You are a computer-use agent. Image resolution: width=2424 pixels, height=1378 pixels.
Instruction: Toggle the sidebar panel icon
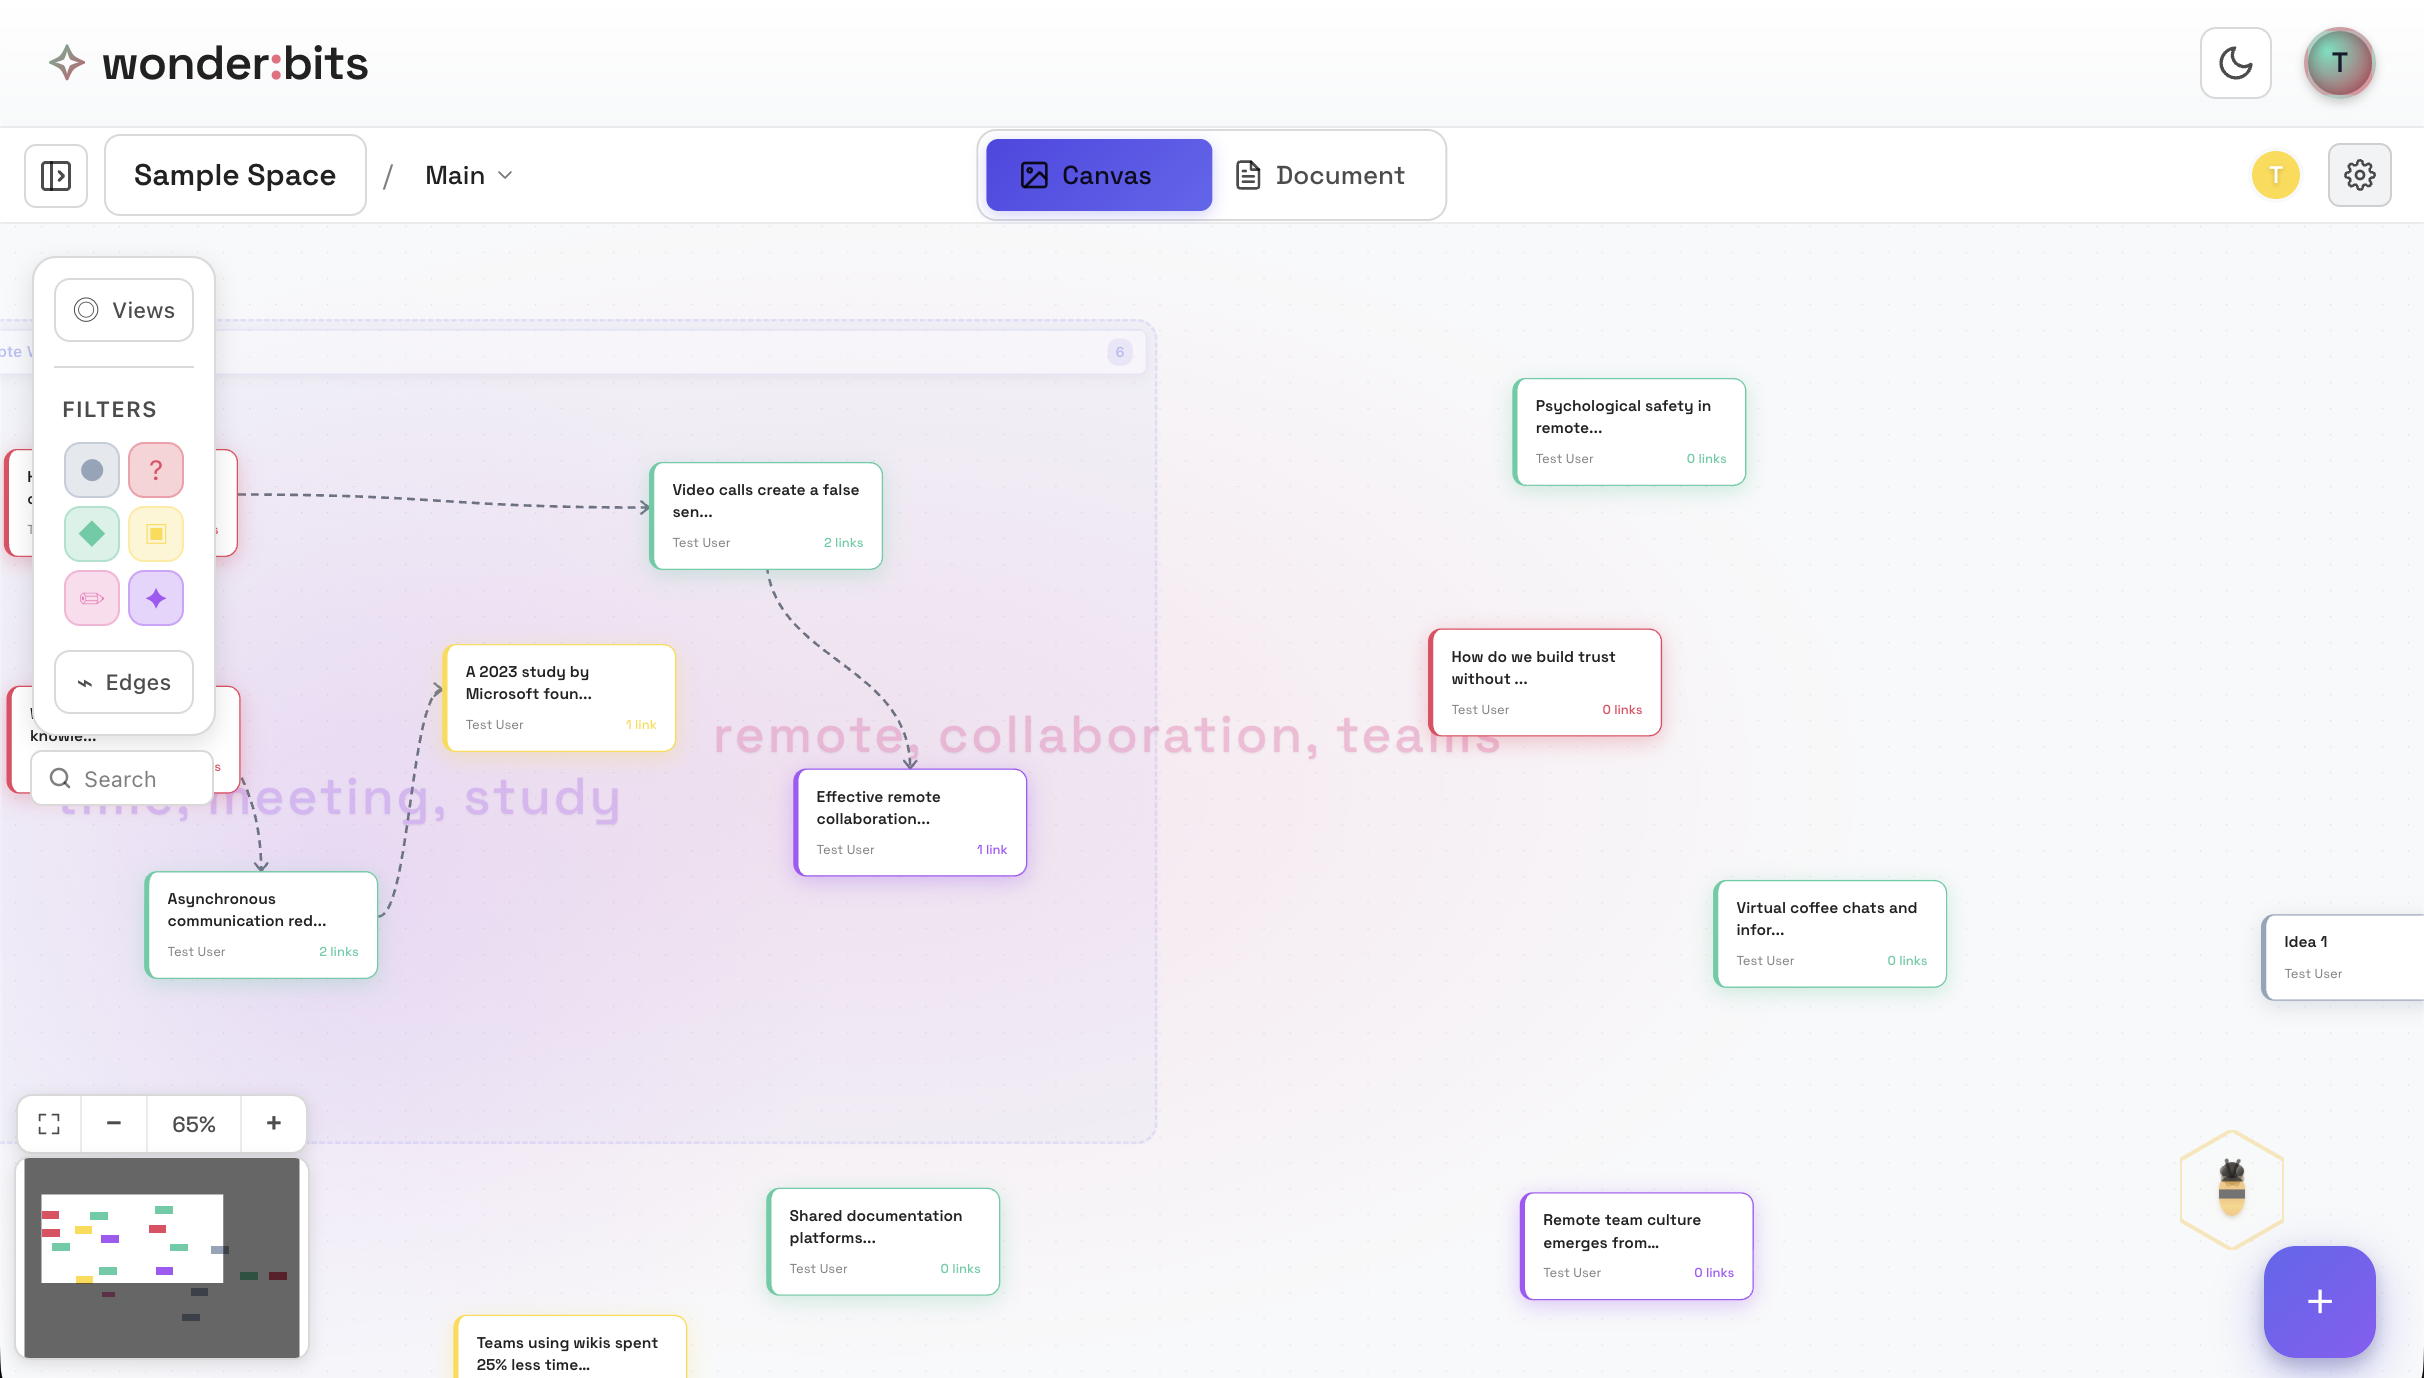click(56, 175)
